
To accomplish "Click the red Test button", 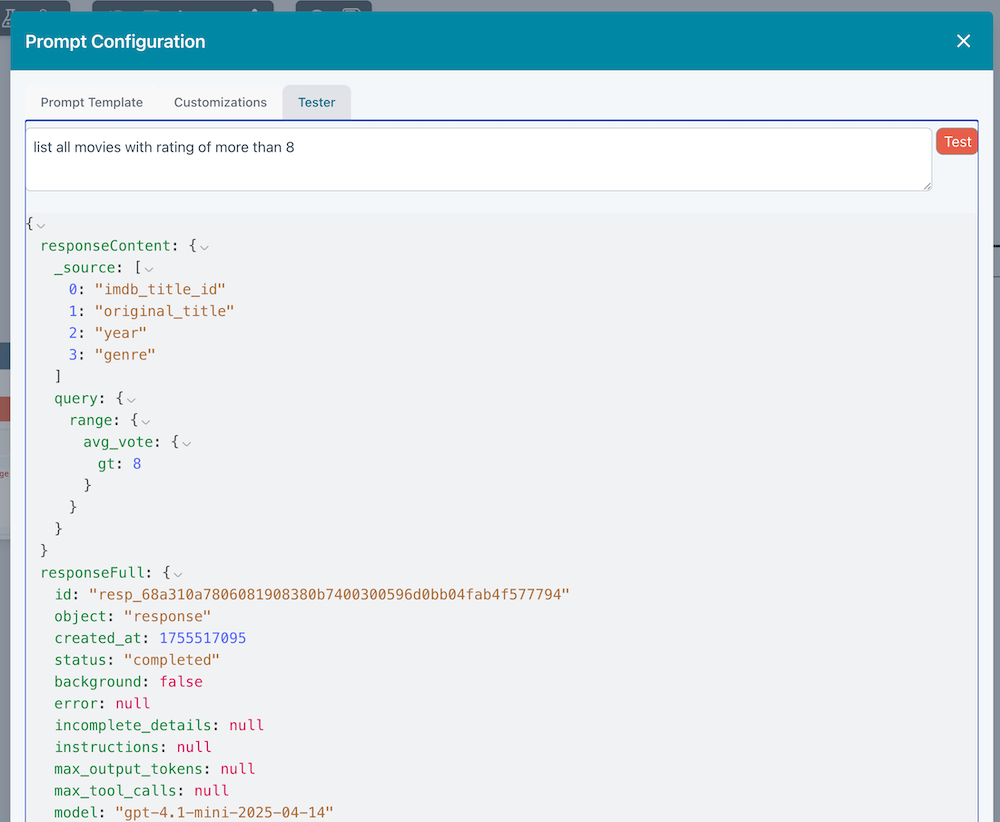I will pyautogui.click(x=957, y=142).
